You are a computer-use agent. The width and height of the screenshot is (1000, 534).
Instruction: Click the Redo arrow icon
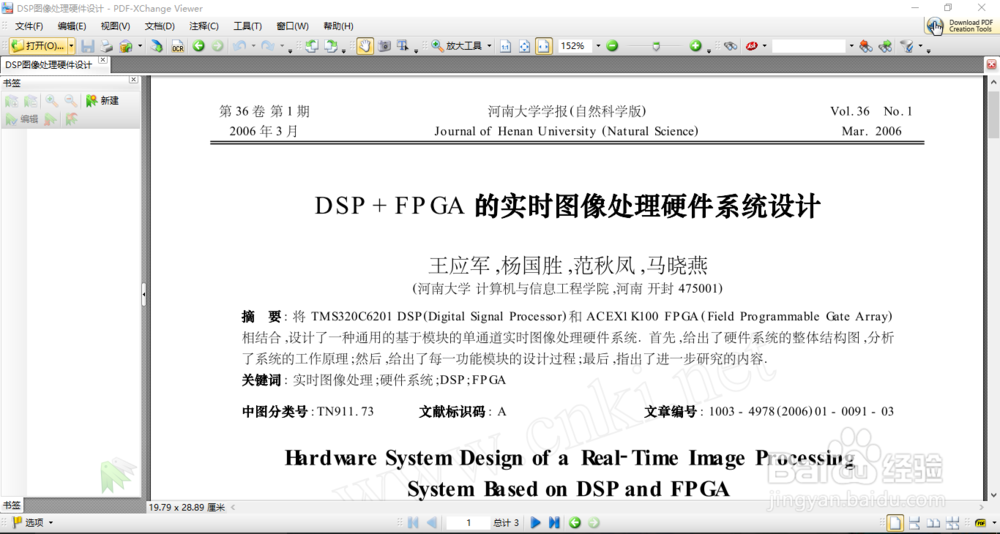[268, 46]
